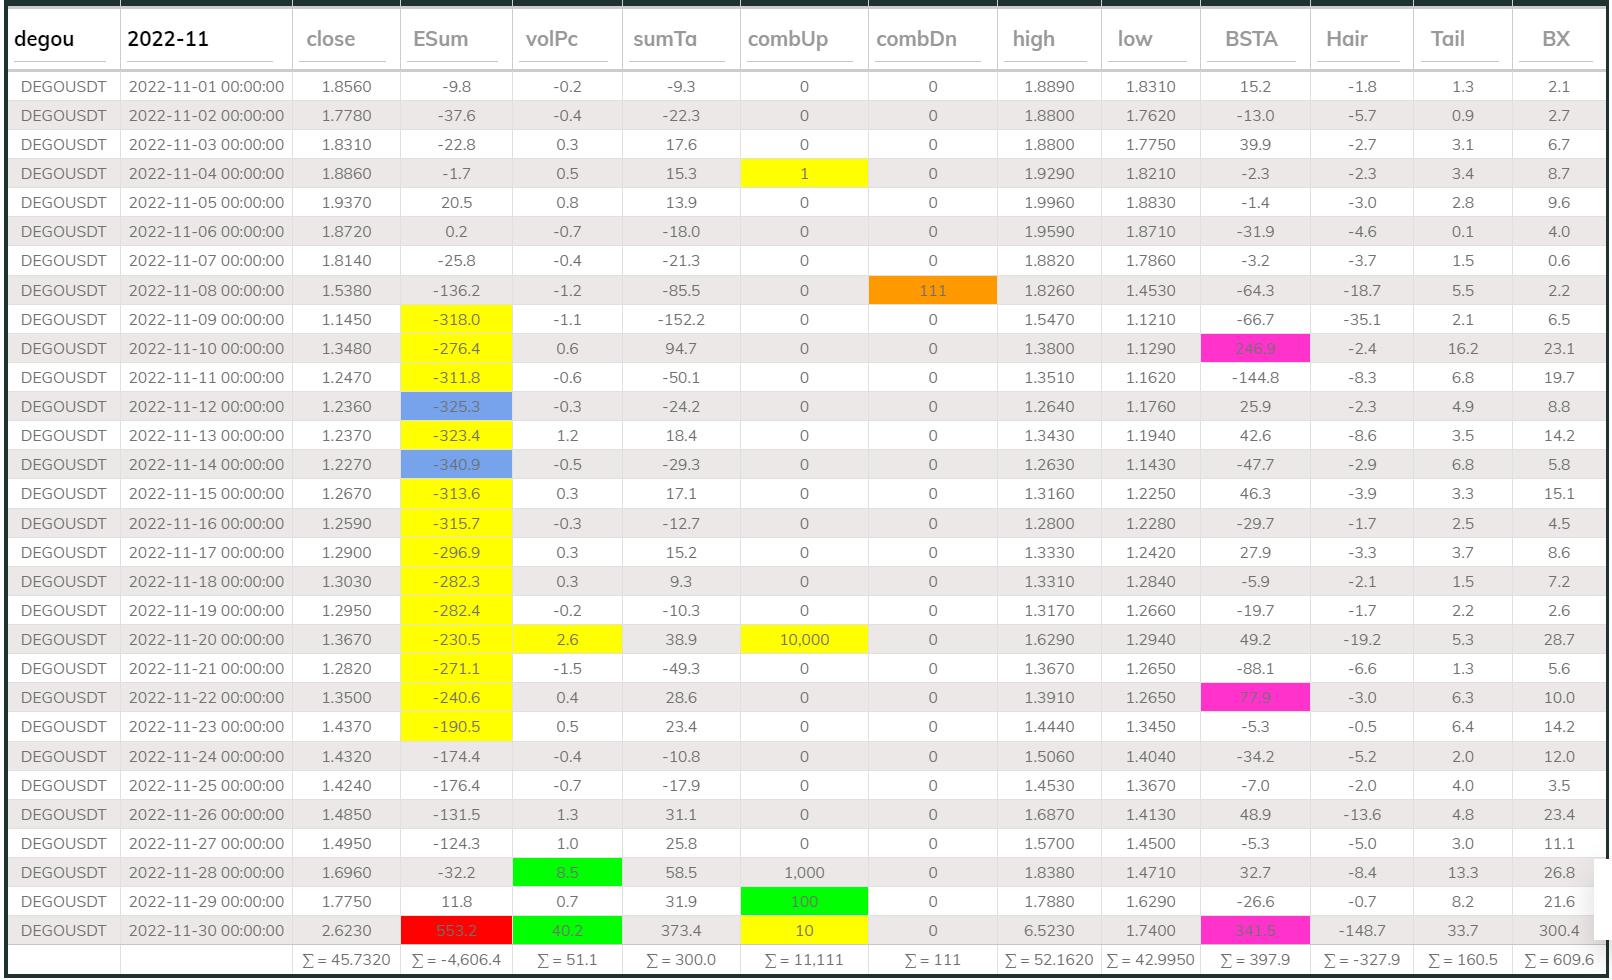Image resolution: width=1612 pixels, height=980 pixels.
Task: Select the green 8.5 volPc cell
Action: click(566, 872)
